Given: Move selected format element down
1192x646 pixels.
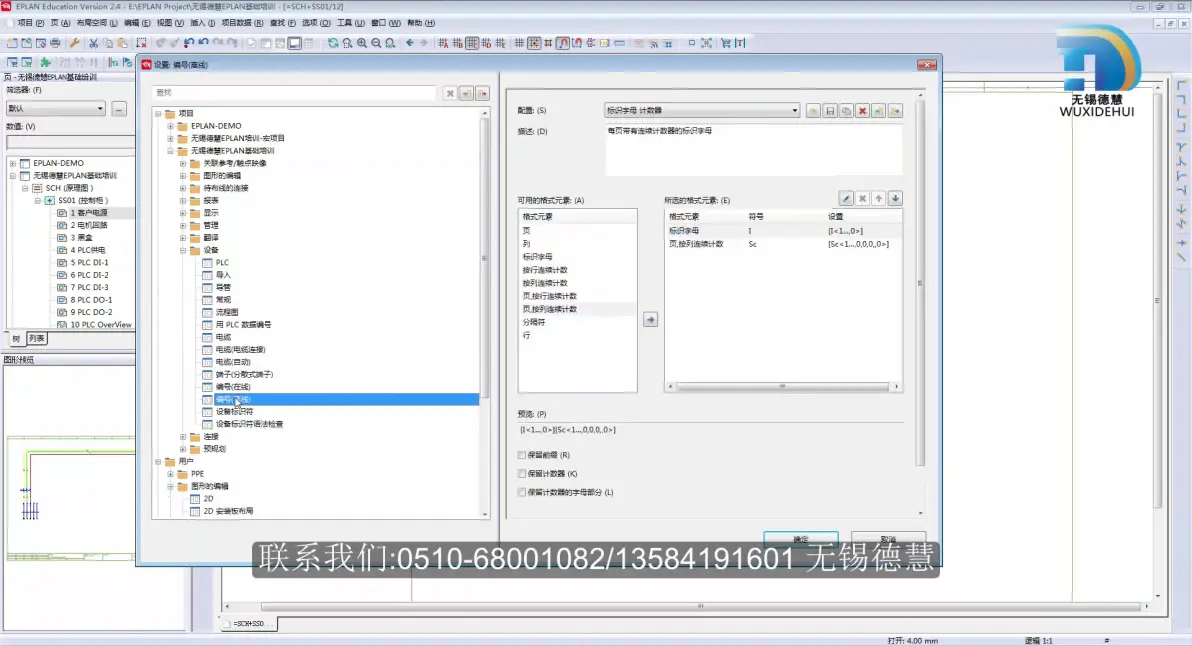Looking at the screenshot, I should [896, 198].
